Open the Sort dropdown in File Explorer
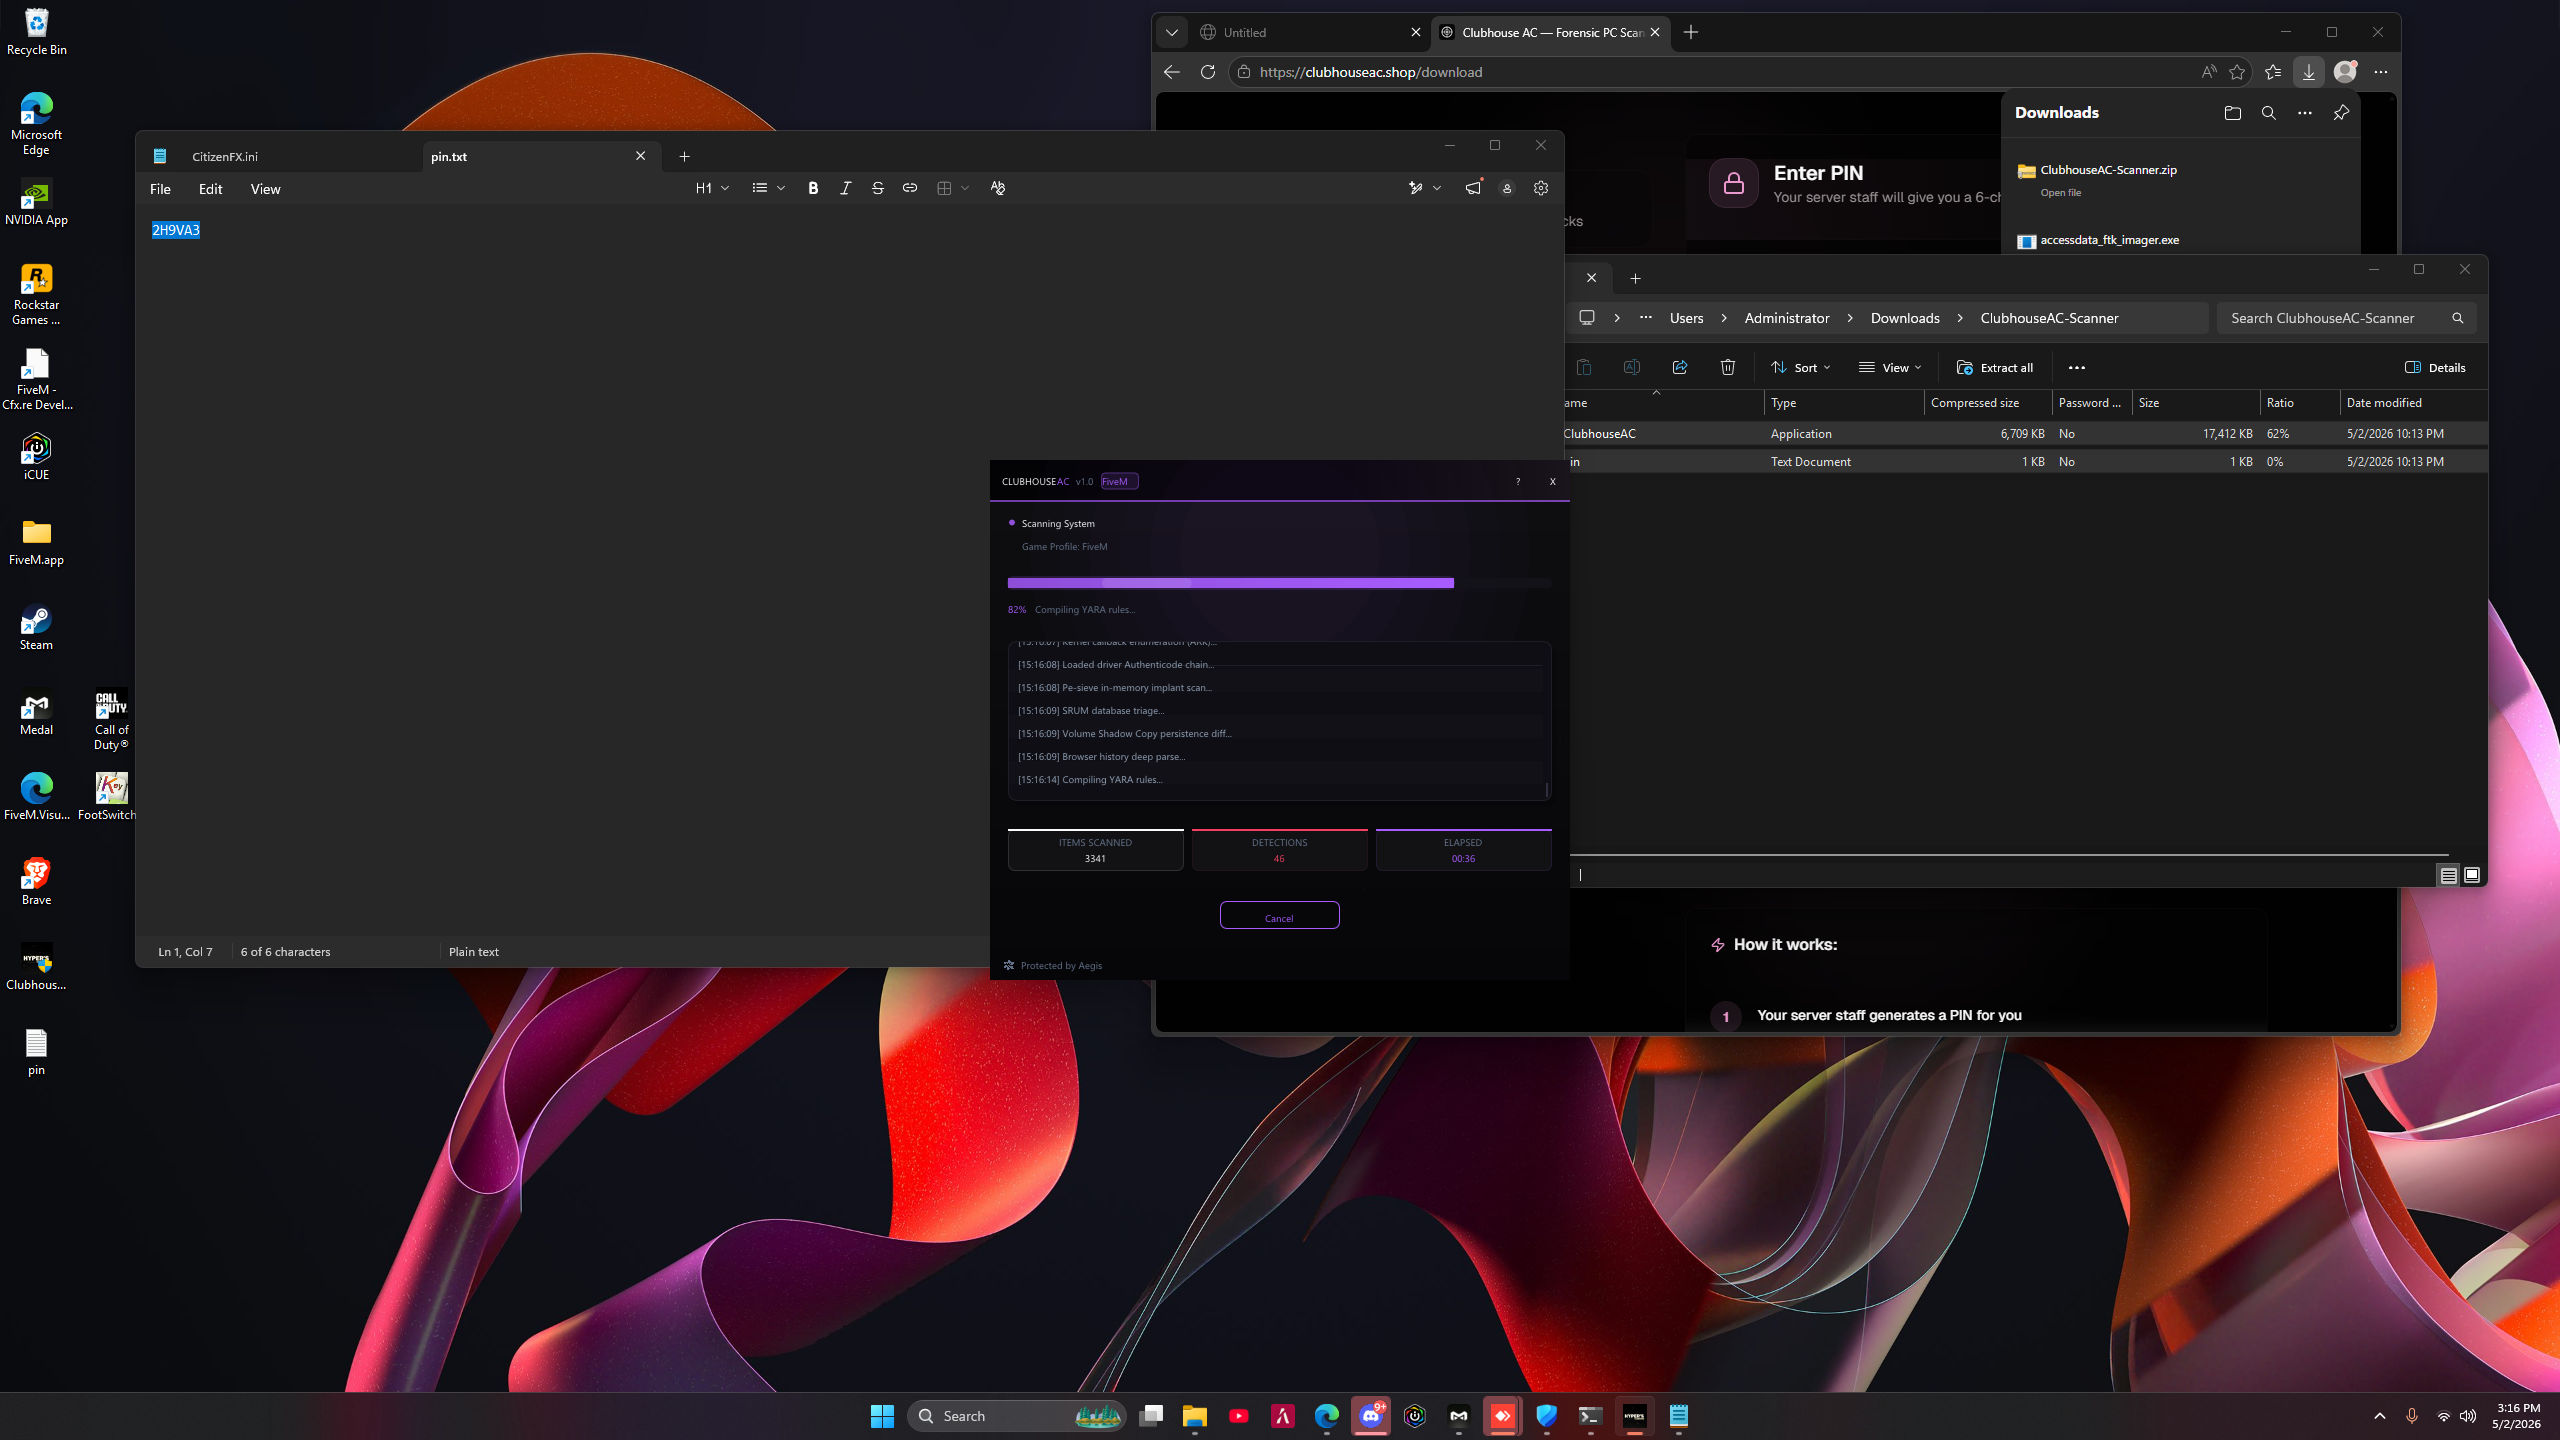This screenshot has height=1440, width=2560. (1801, 367)
